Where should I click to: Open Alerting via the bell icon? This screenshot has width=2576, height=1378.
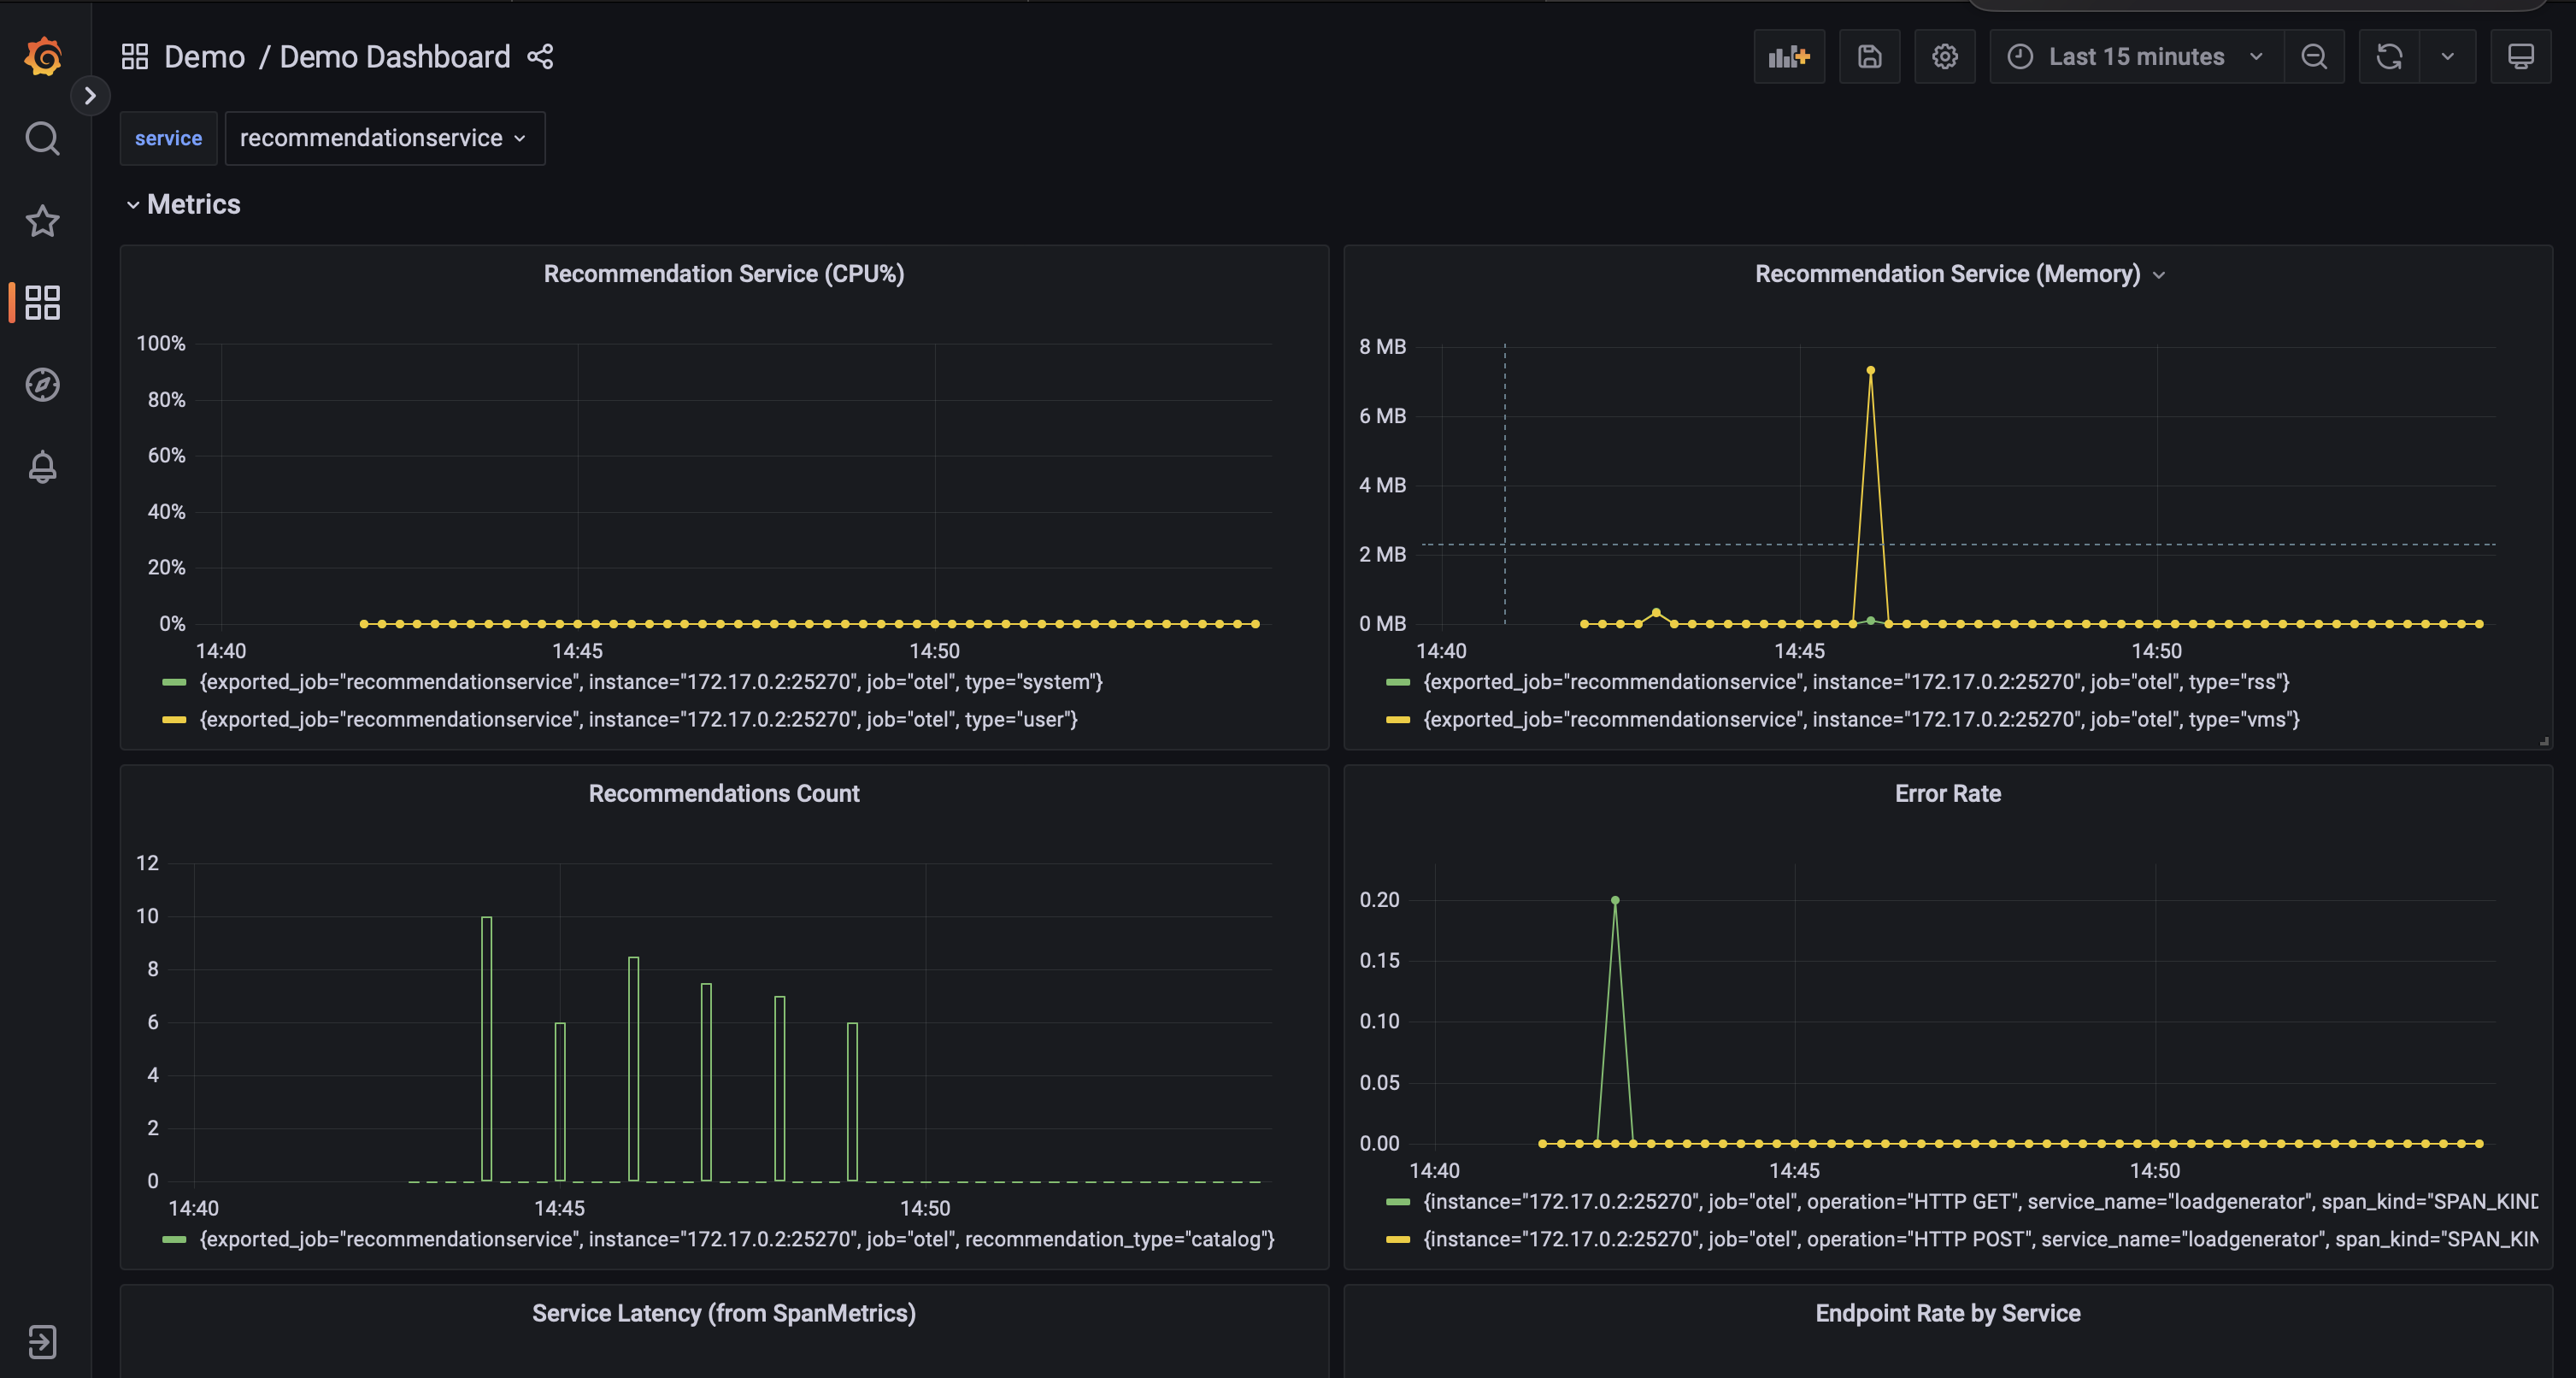coord(42,466)
